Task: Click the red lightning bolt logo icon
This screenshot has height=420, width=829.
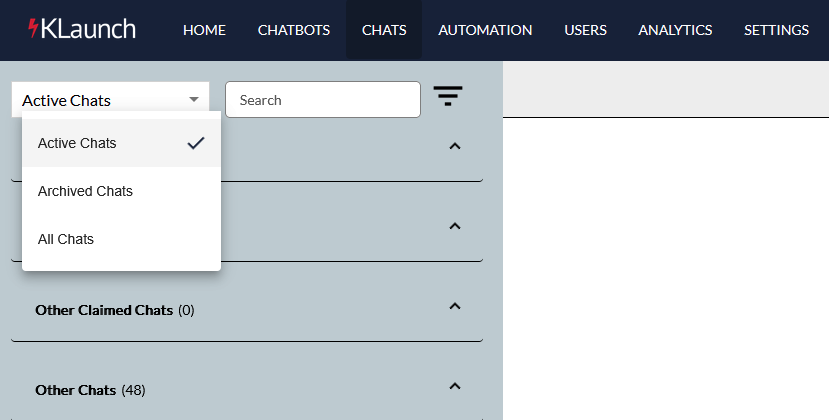Action: 33,29
